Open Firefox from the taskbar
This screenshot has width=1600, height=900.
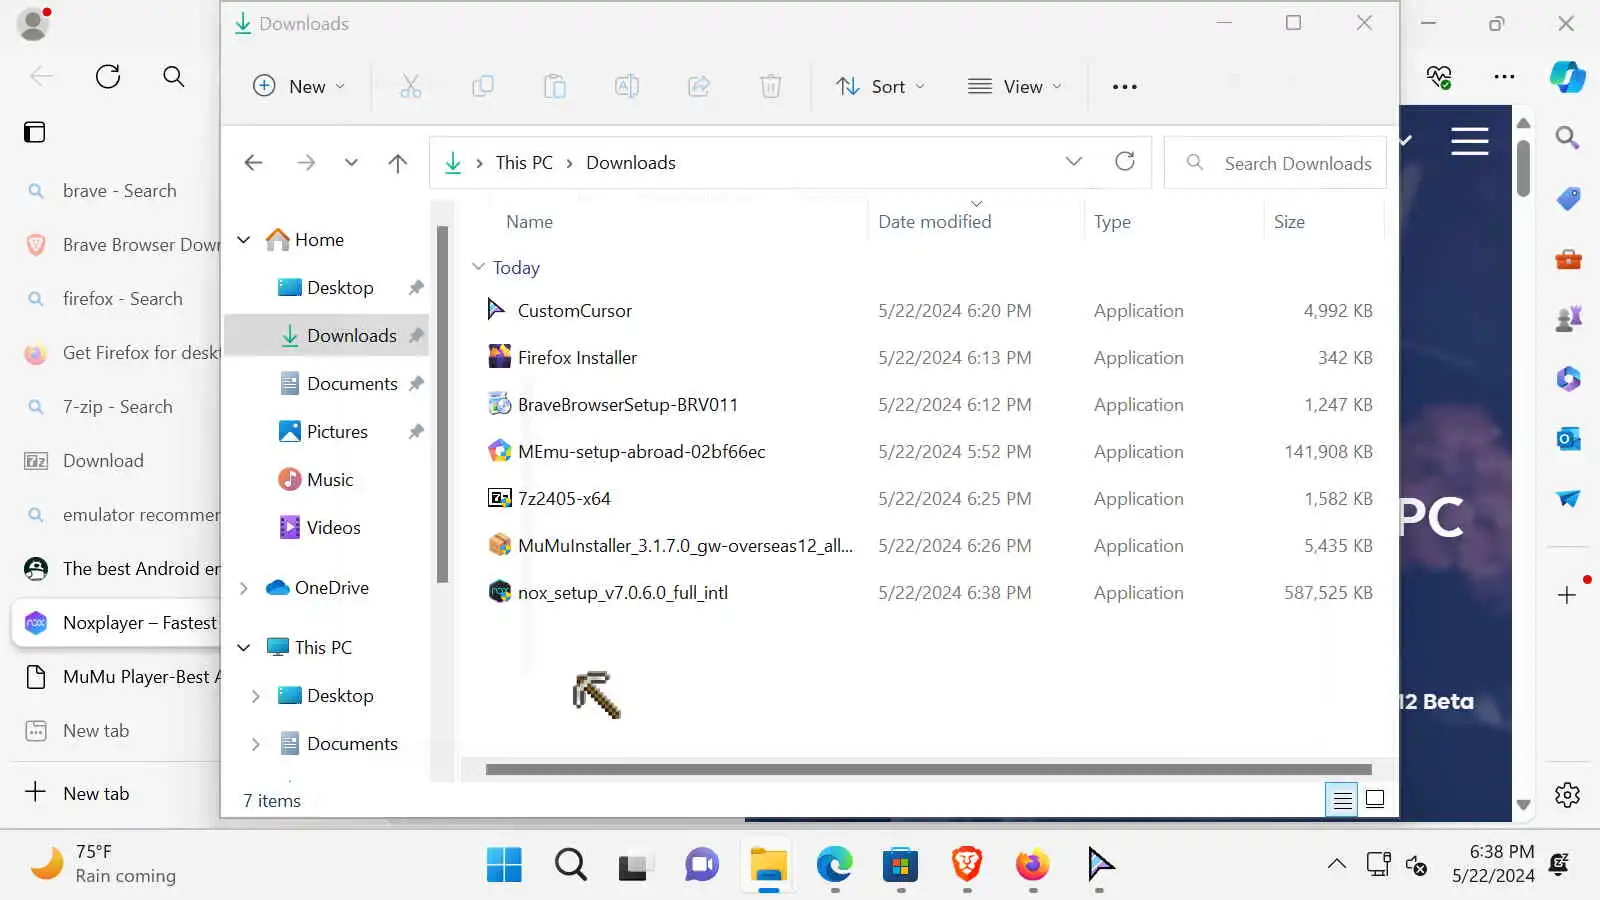pyautogui.click(x=1032, y=864)
